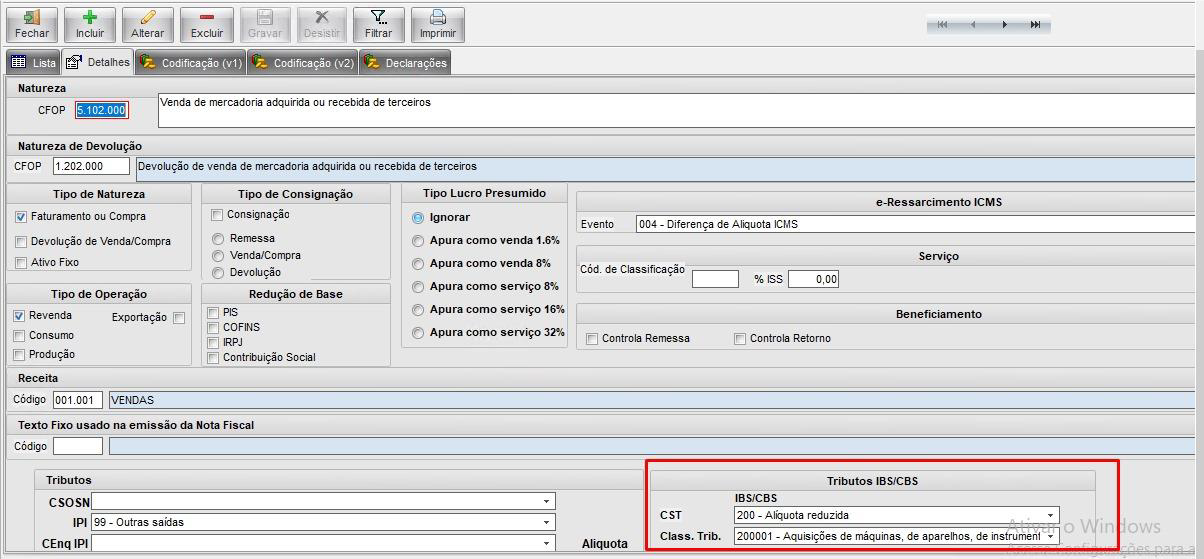Enable the Ativo Fixo checkbox
This screenshot has height=559, width=1204.
click(22, 263)
